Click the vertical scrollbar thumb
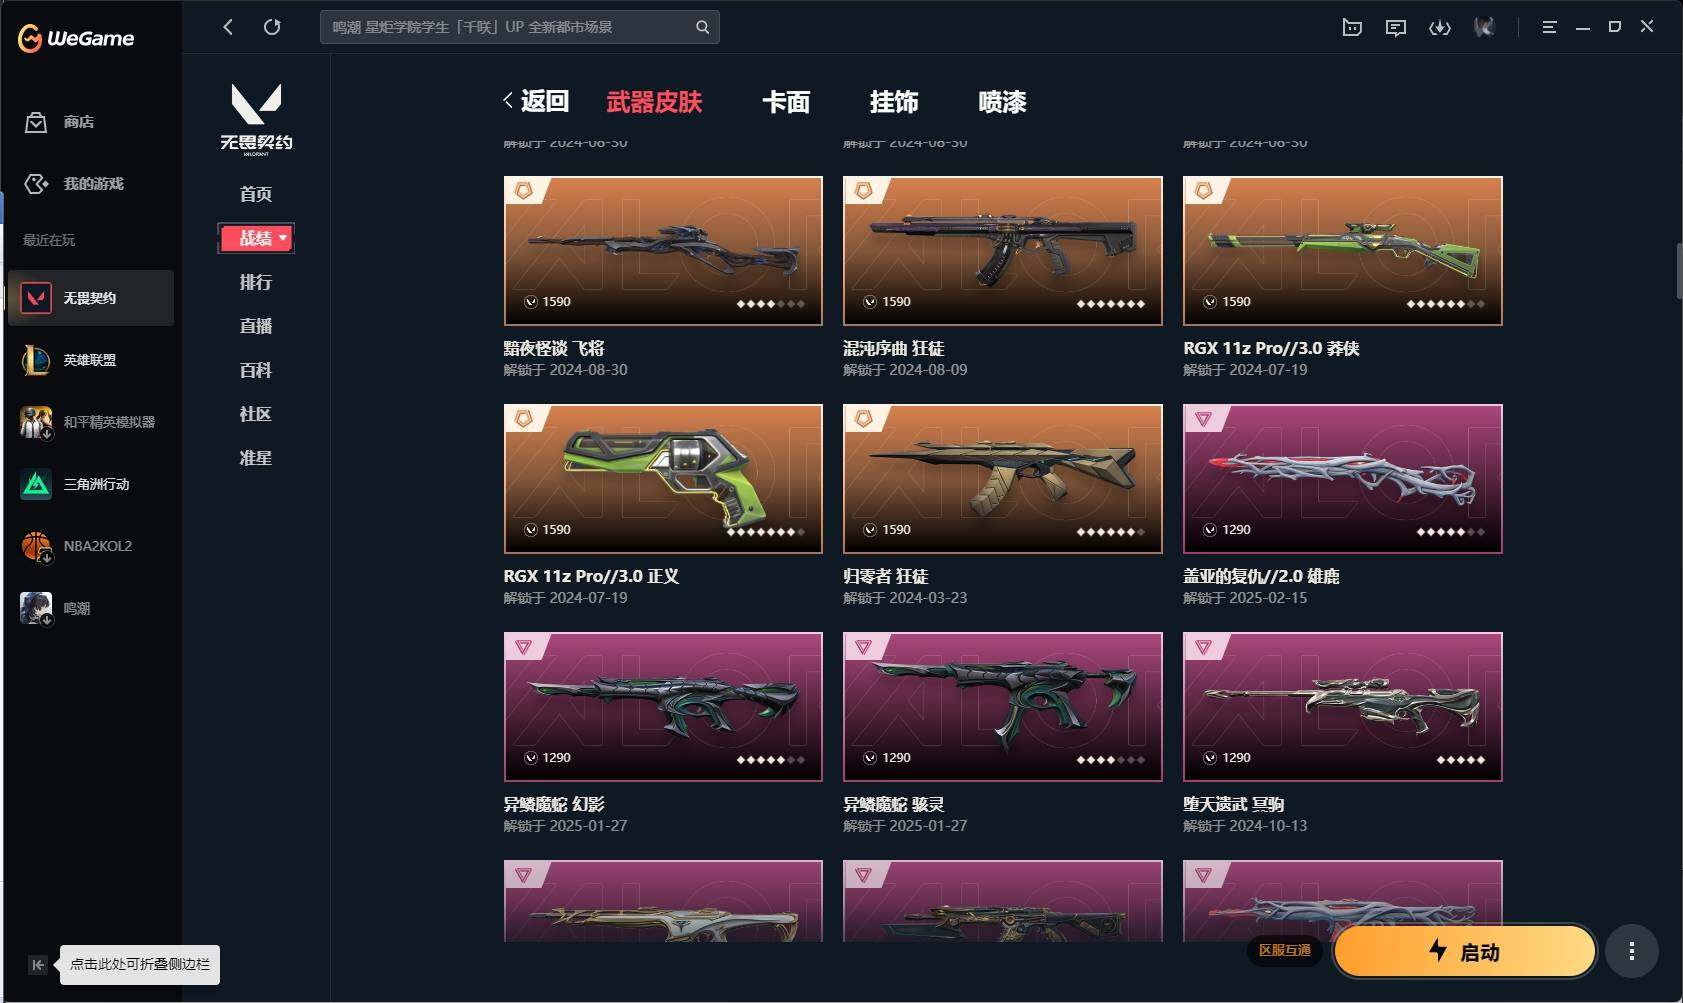This screenshot has width=1683, height=1003. click(1679, 270)
